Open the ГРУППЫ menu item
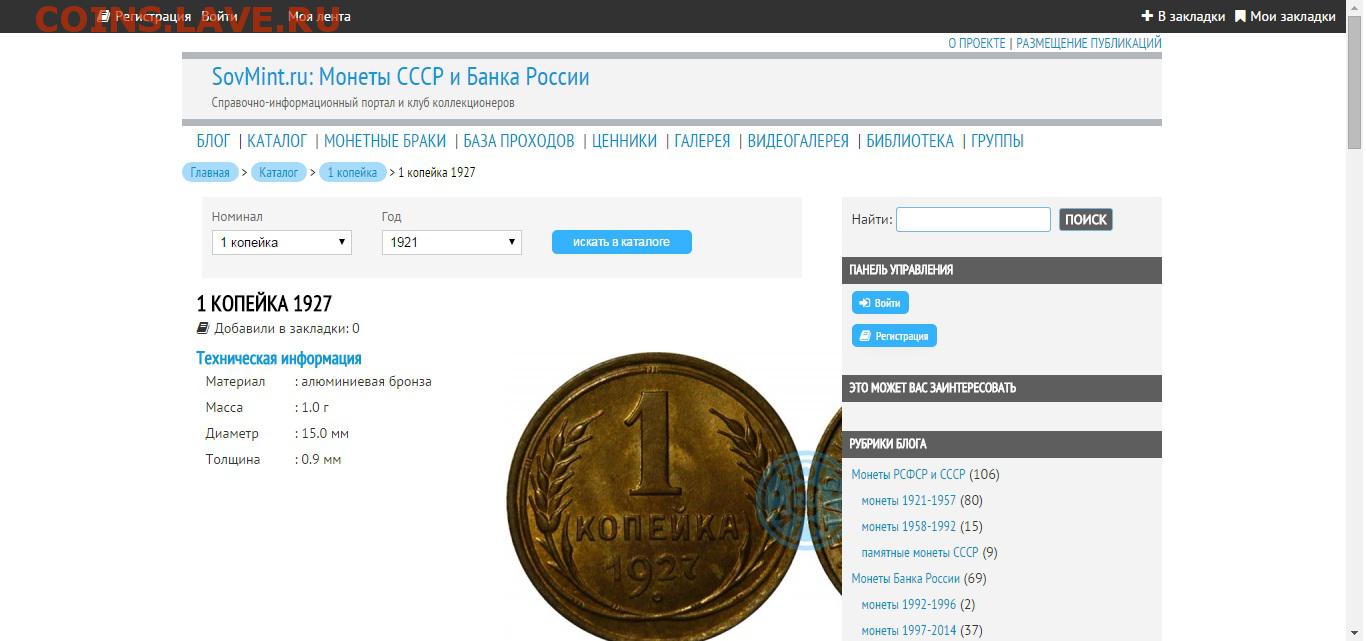The height and width of the screenshot is (641, 1366). 997,141
